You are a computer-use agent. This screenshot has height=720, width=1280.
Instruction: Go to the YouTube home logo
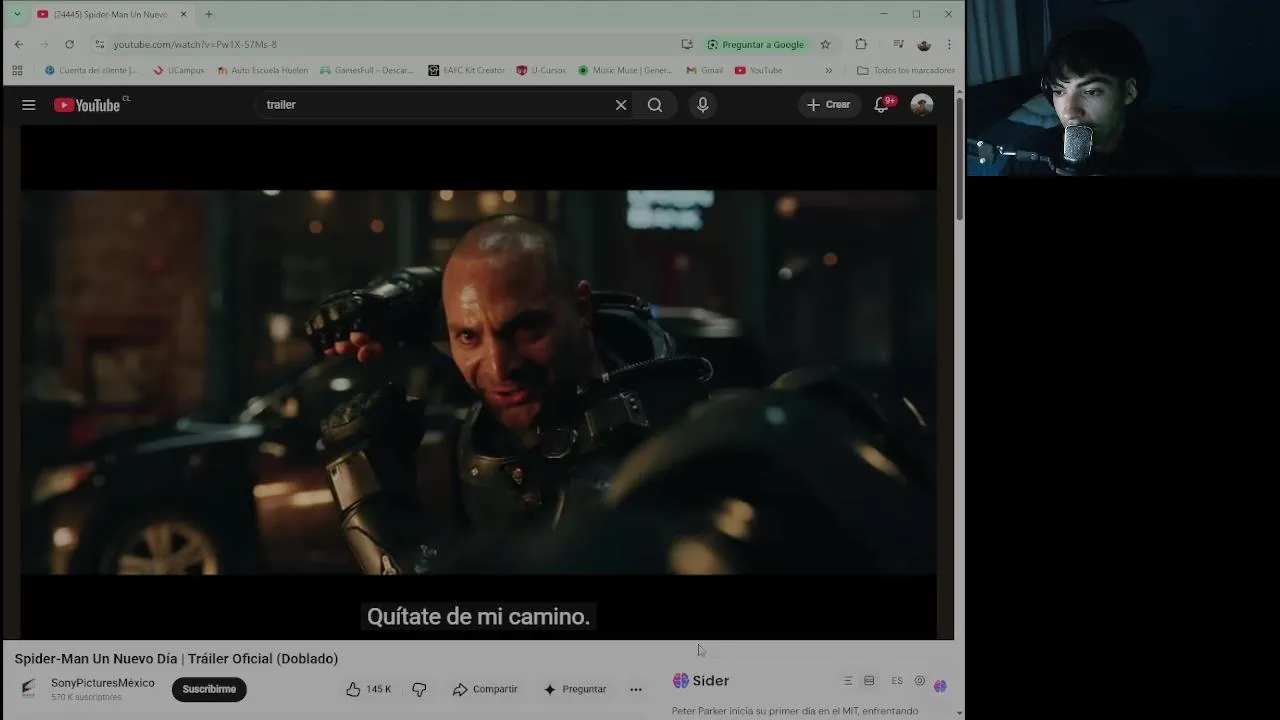pos(88,105)
